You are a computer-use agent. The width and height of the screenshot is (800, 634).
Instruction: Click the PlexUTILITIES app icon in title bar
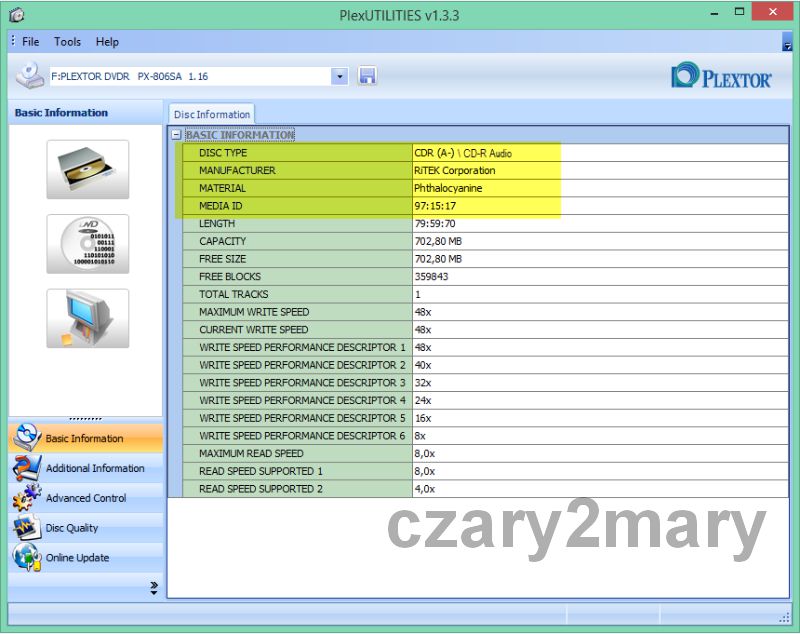(17, 15)
